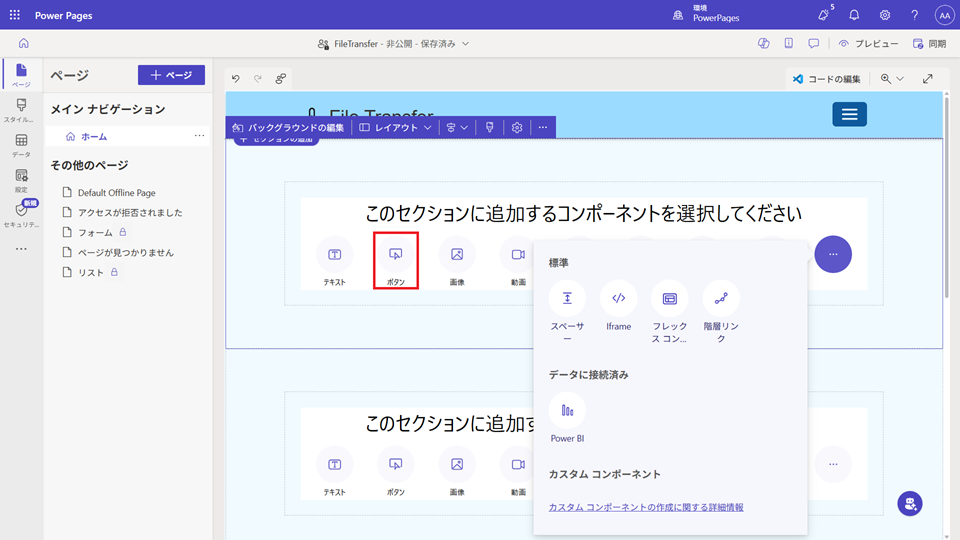Toggle the hamburger menu in page header
Image resolution: width=960 pixels, height=540 pixels.
pyautogui.click(x=849, y=114)
